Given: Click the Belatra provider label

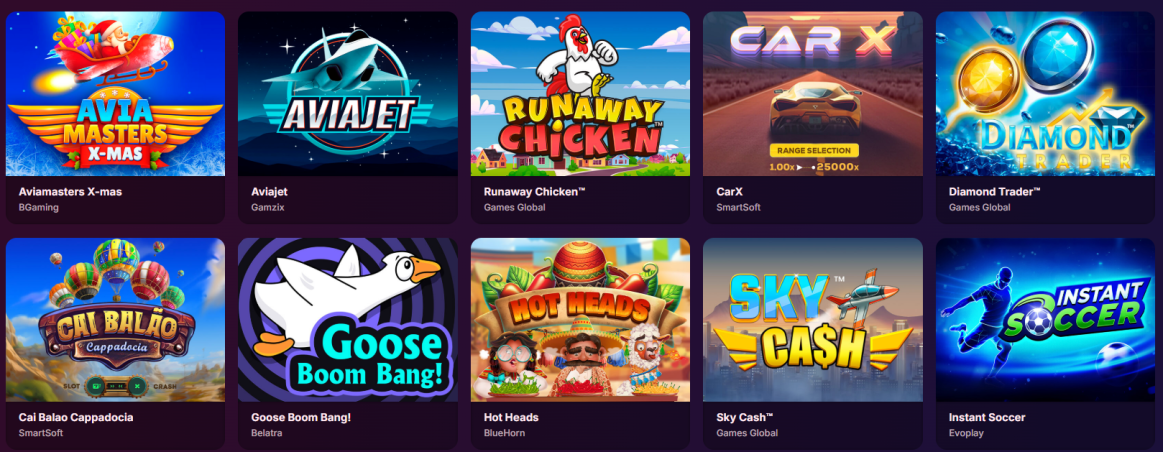Looking at the screenshot, I should pos(267,433).
